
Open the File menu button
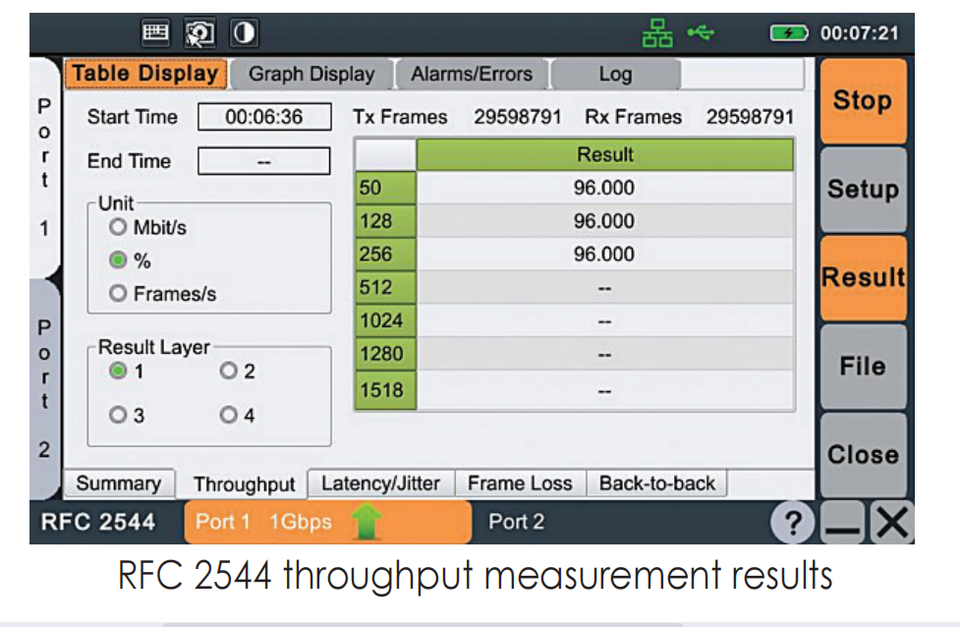[x=863, y=366]
